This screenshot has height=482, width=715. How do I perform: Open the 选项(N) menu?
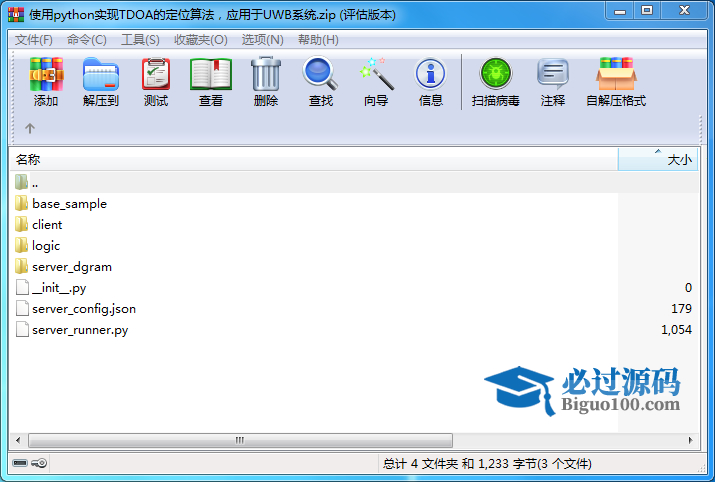[x=263, y=40]
